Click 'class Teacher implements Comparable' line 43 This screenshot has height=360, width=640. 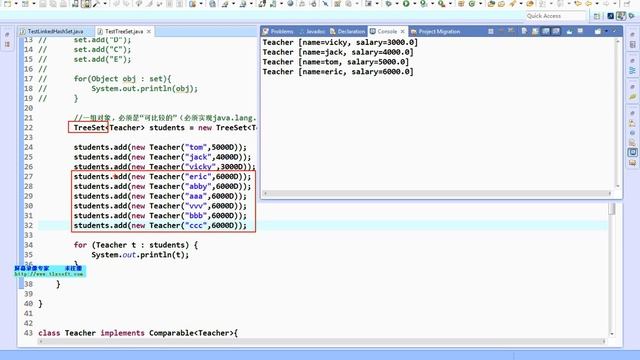(138, 333)
